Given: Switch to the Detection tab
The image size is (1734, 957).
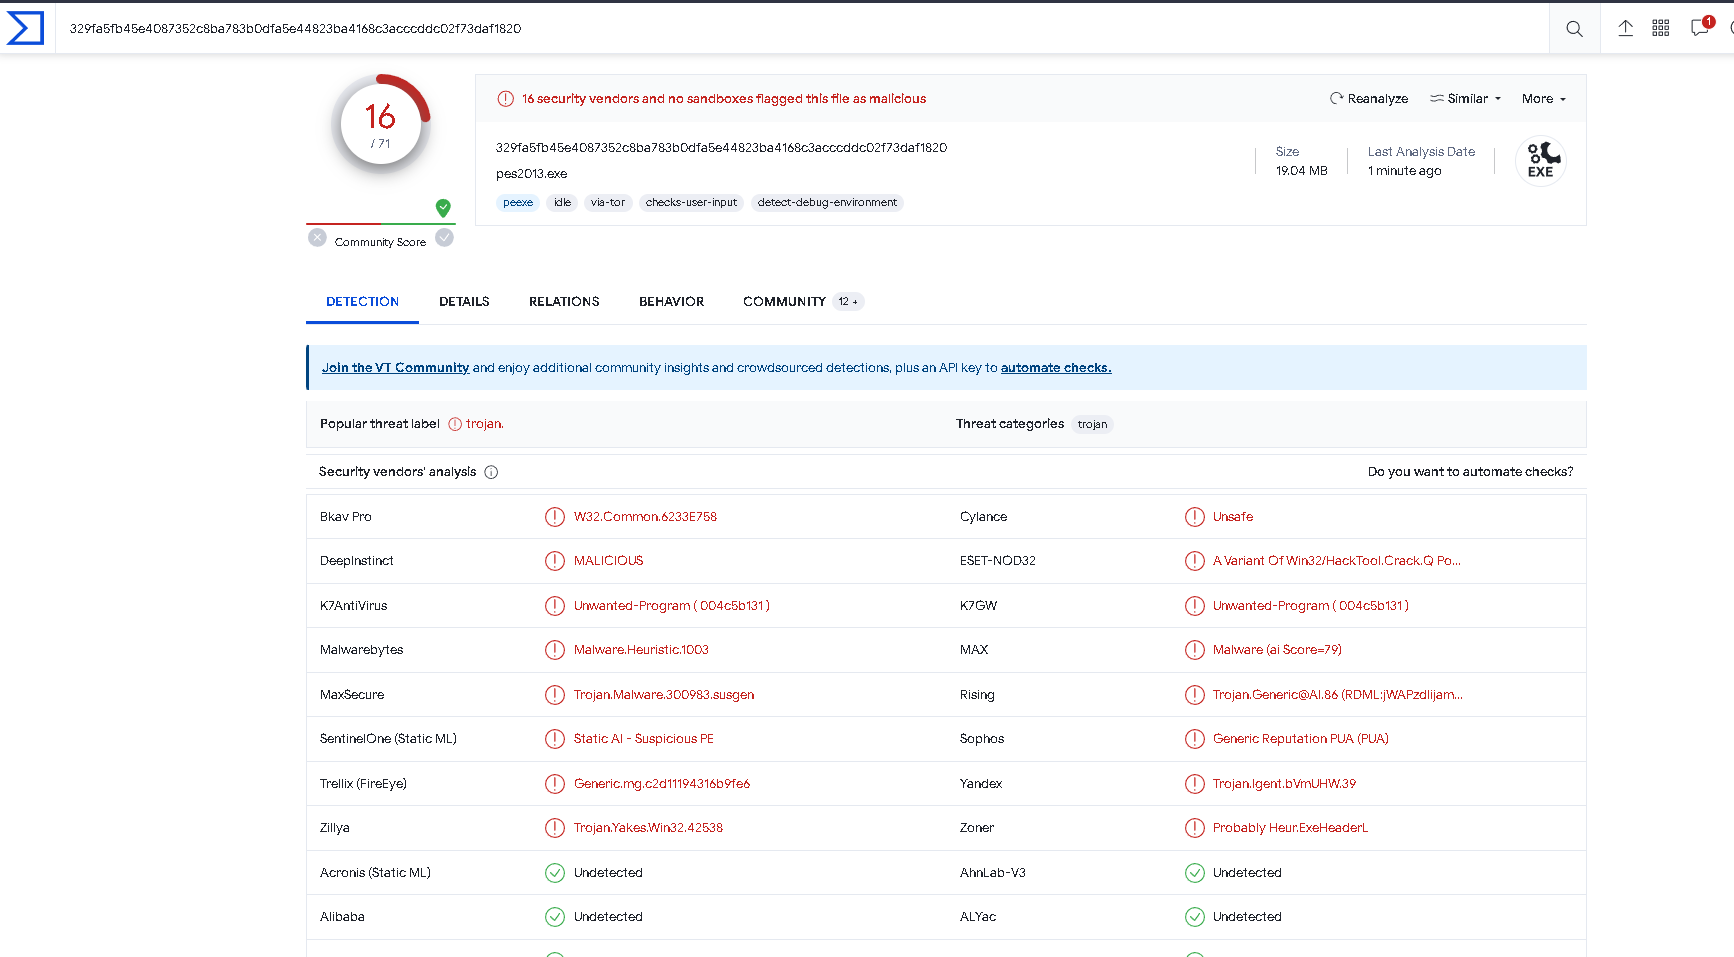Looking at the screenshot, I should click(x=362, y=302).
